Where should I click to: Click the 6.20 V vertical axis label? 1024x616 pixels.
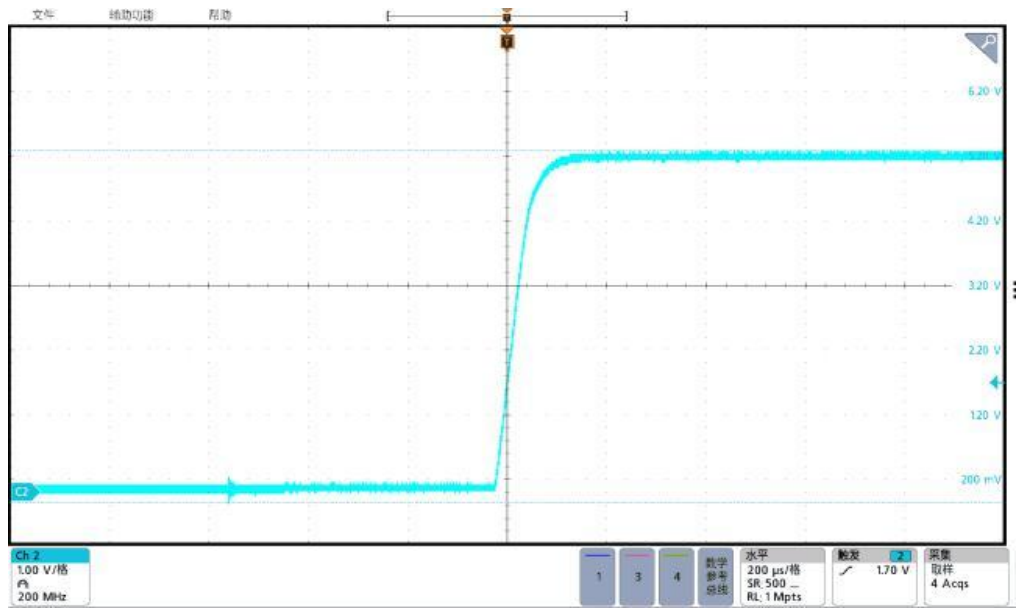(984, 91)
